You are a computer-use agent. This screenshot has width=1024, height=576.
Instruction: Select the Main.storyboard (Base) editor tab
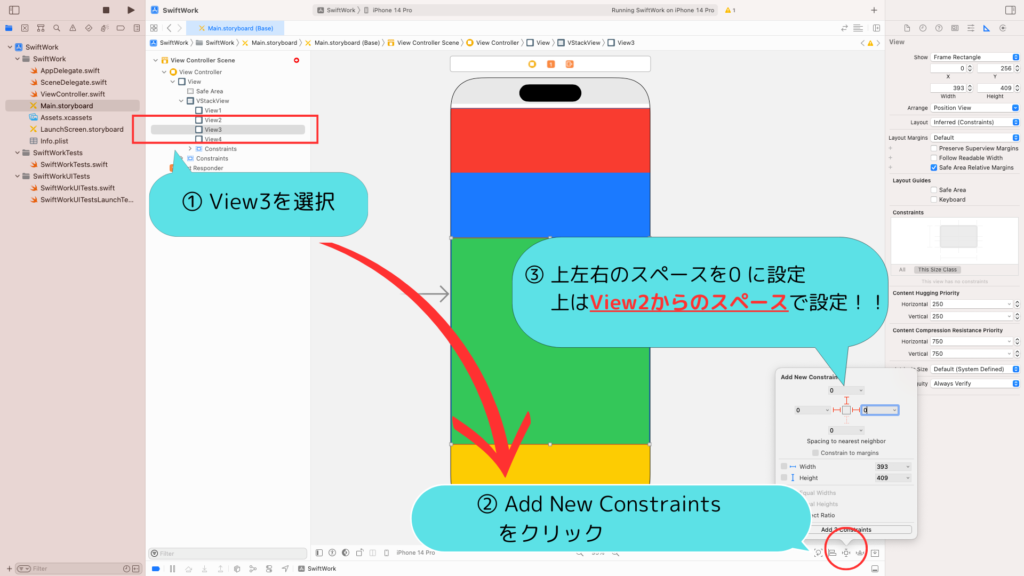pyautogui.click(x=235, y=28)
